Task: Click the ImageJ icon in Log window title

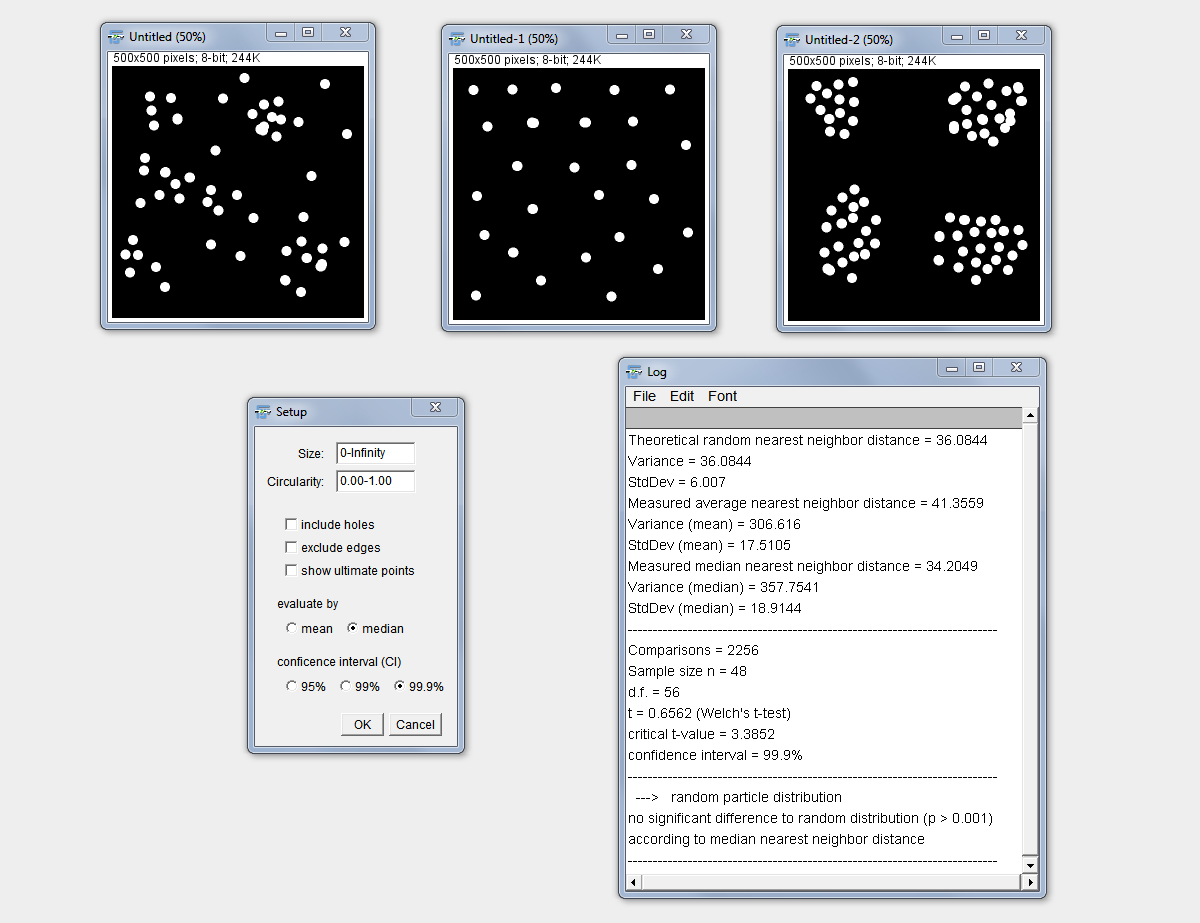Action: 635,371
